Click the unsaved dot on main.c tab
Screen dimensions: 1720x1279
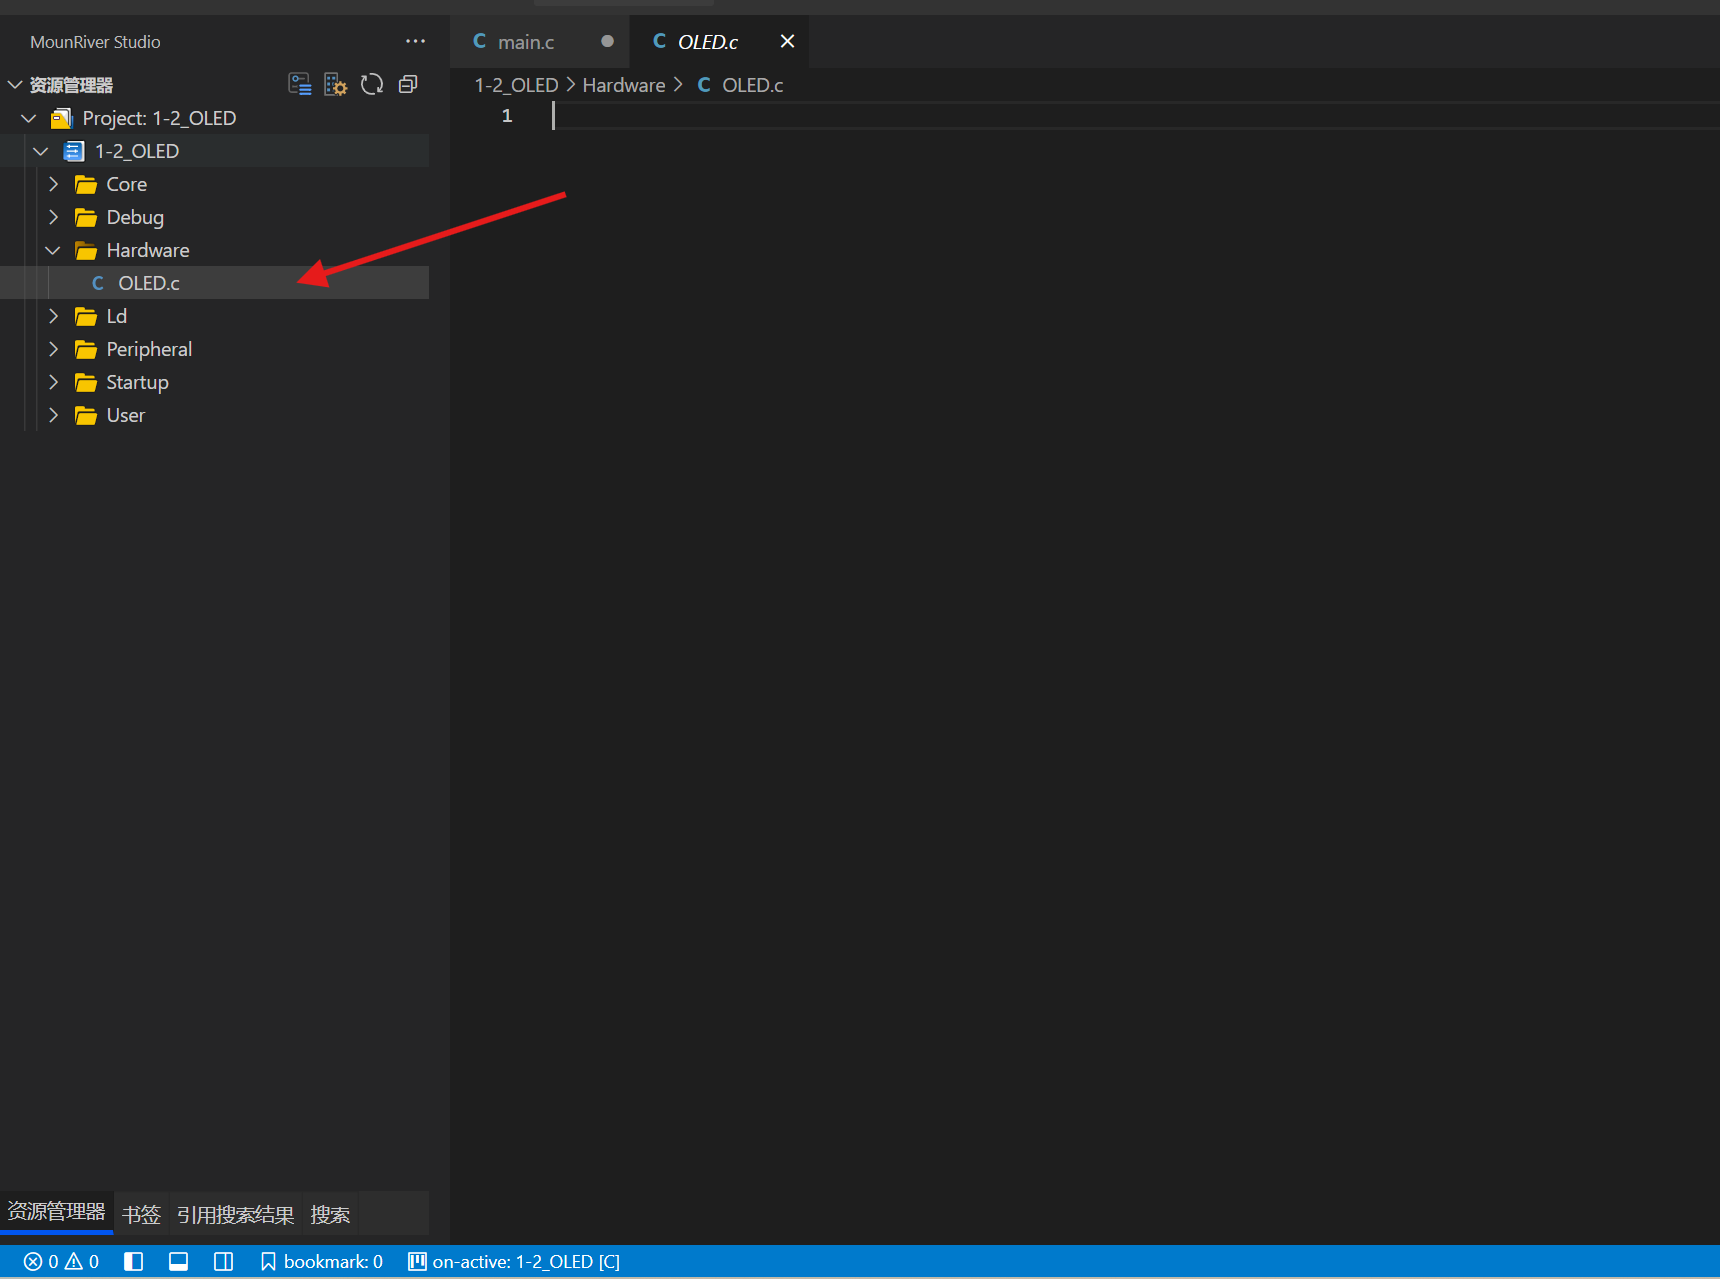607,41
